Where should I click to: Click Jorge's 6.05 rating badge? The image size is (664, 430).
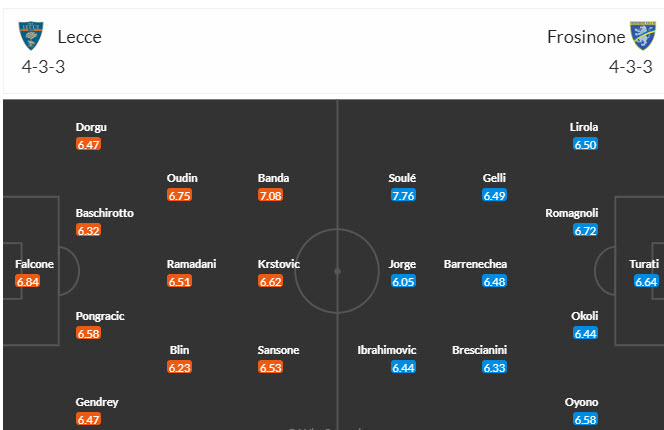click(x=402, y=282)
